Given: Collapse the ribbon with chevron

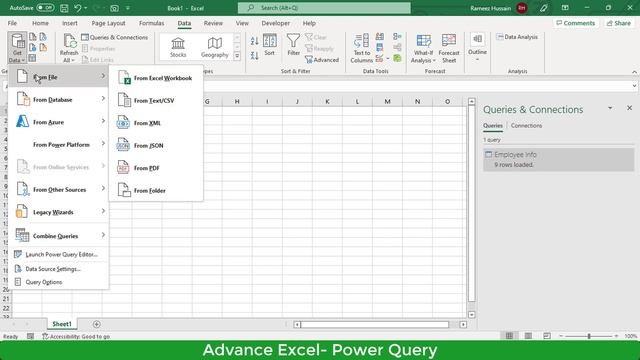Looking at the screenshot, I should pyautogui.click(x=634, y=72).
